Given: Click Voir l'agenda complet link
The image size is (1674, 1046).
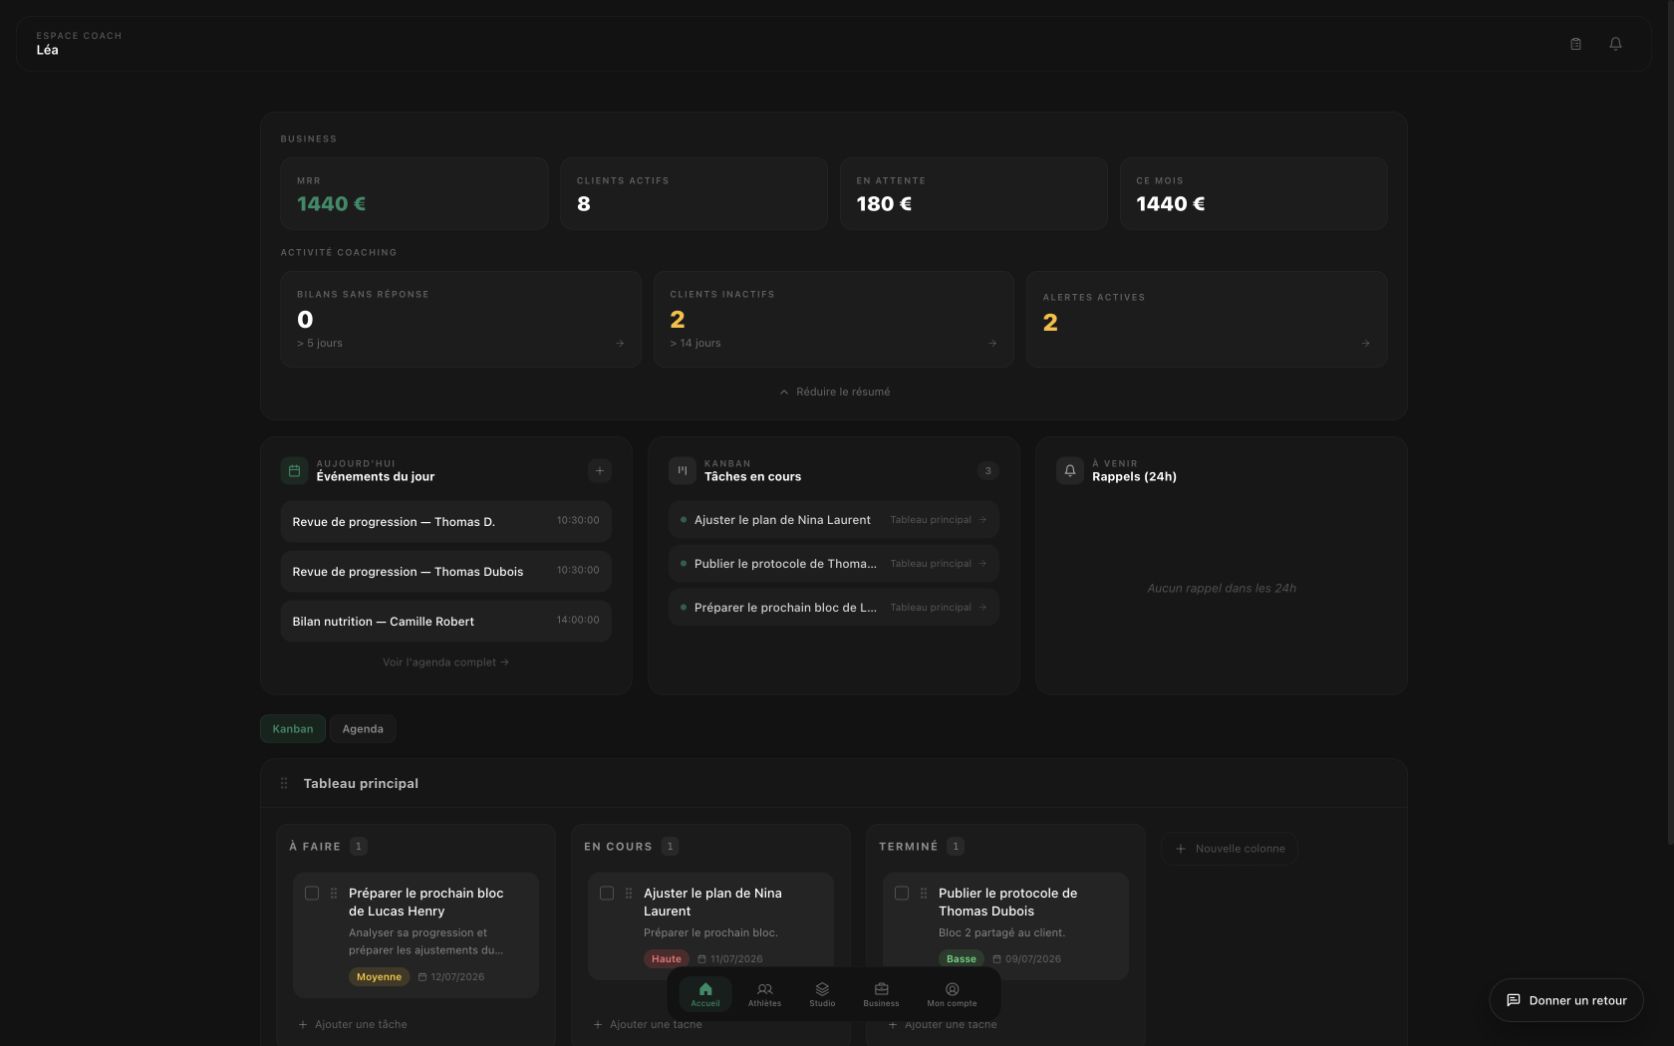Looking at the screenshot, I should [446, 662].
